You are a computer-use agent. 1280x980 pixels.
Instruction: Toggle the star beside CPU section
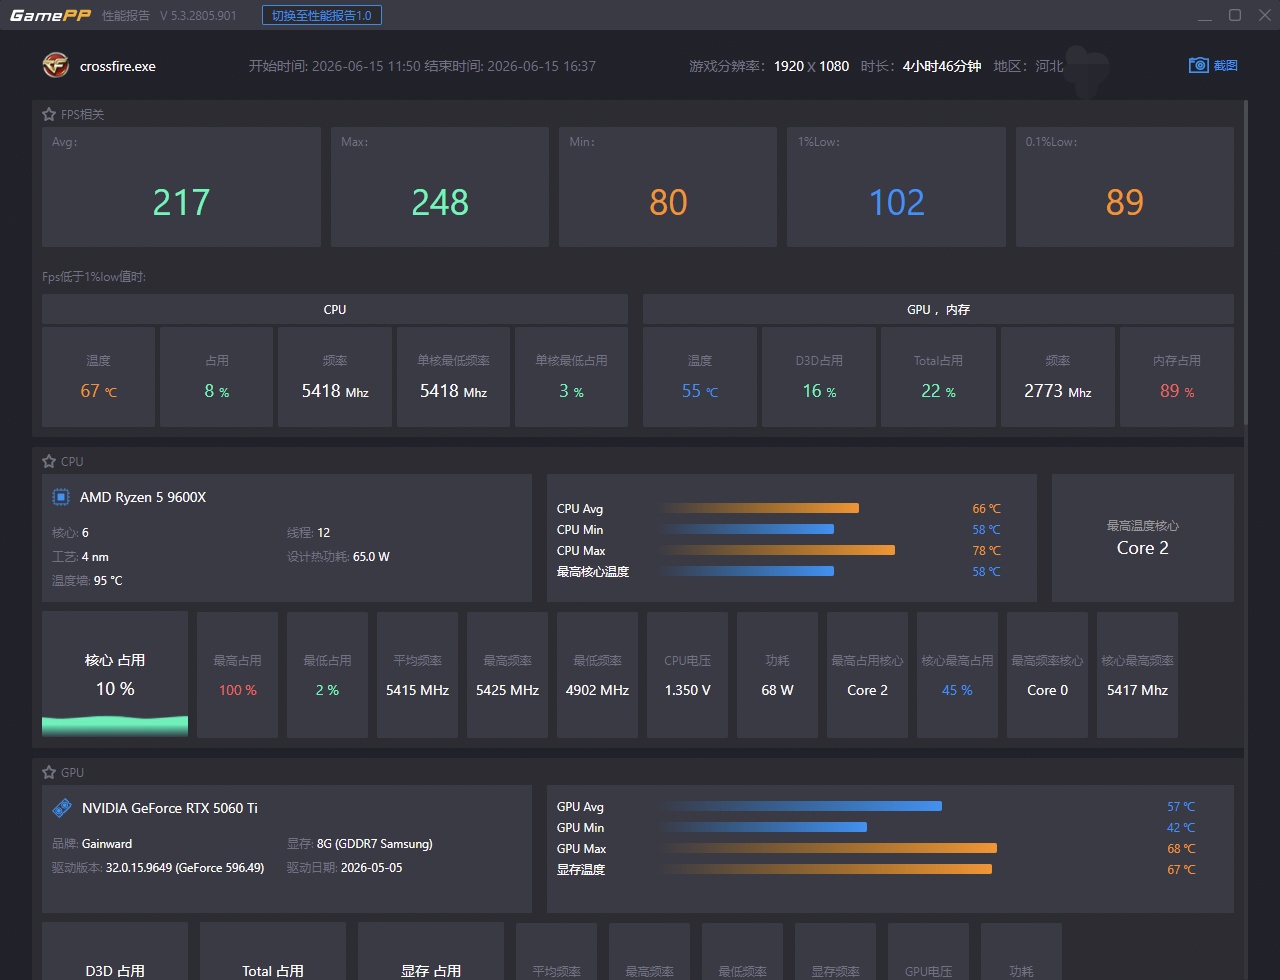click(49, 461)
